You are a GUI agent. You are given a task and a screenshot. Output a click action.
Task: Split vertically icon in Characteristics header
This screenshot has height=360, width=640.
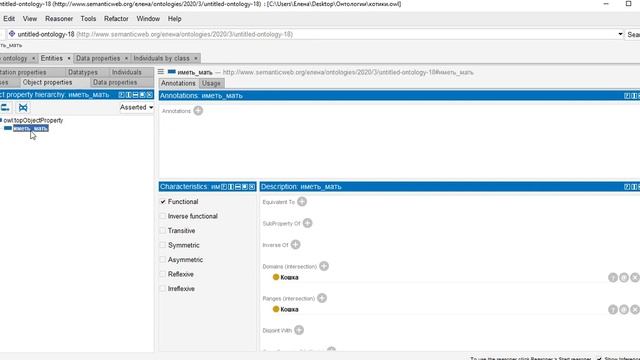click(x=231, y=187)
